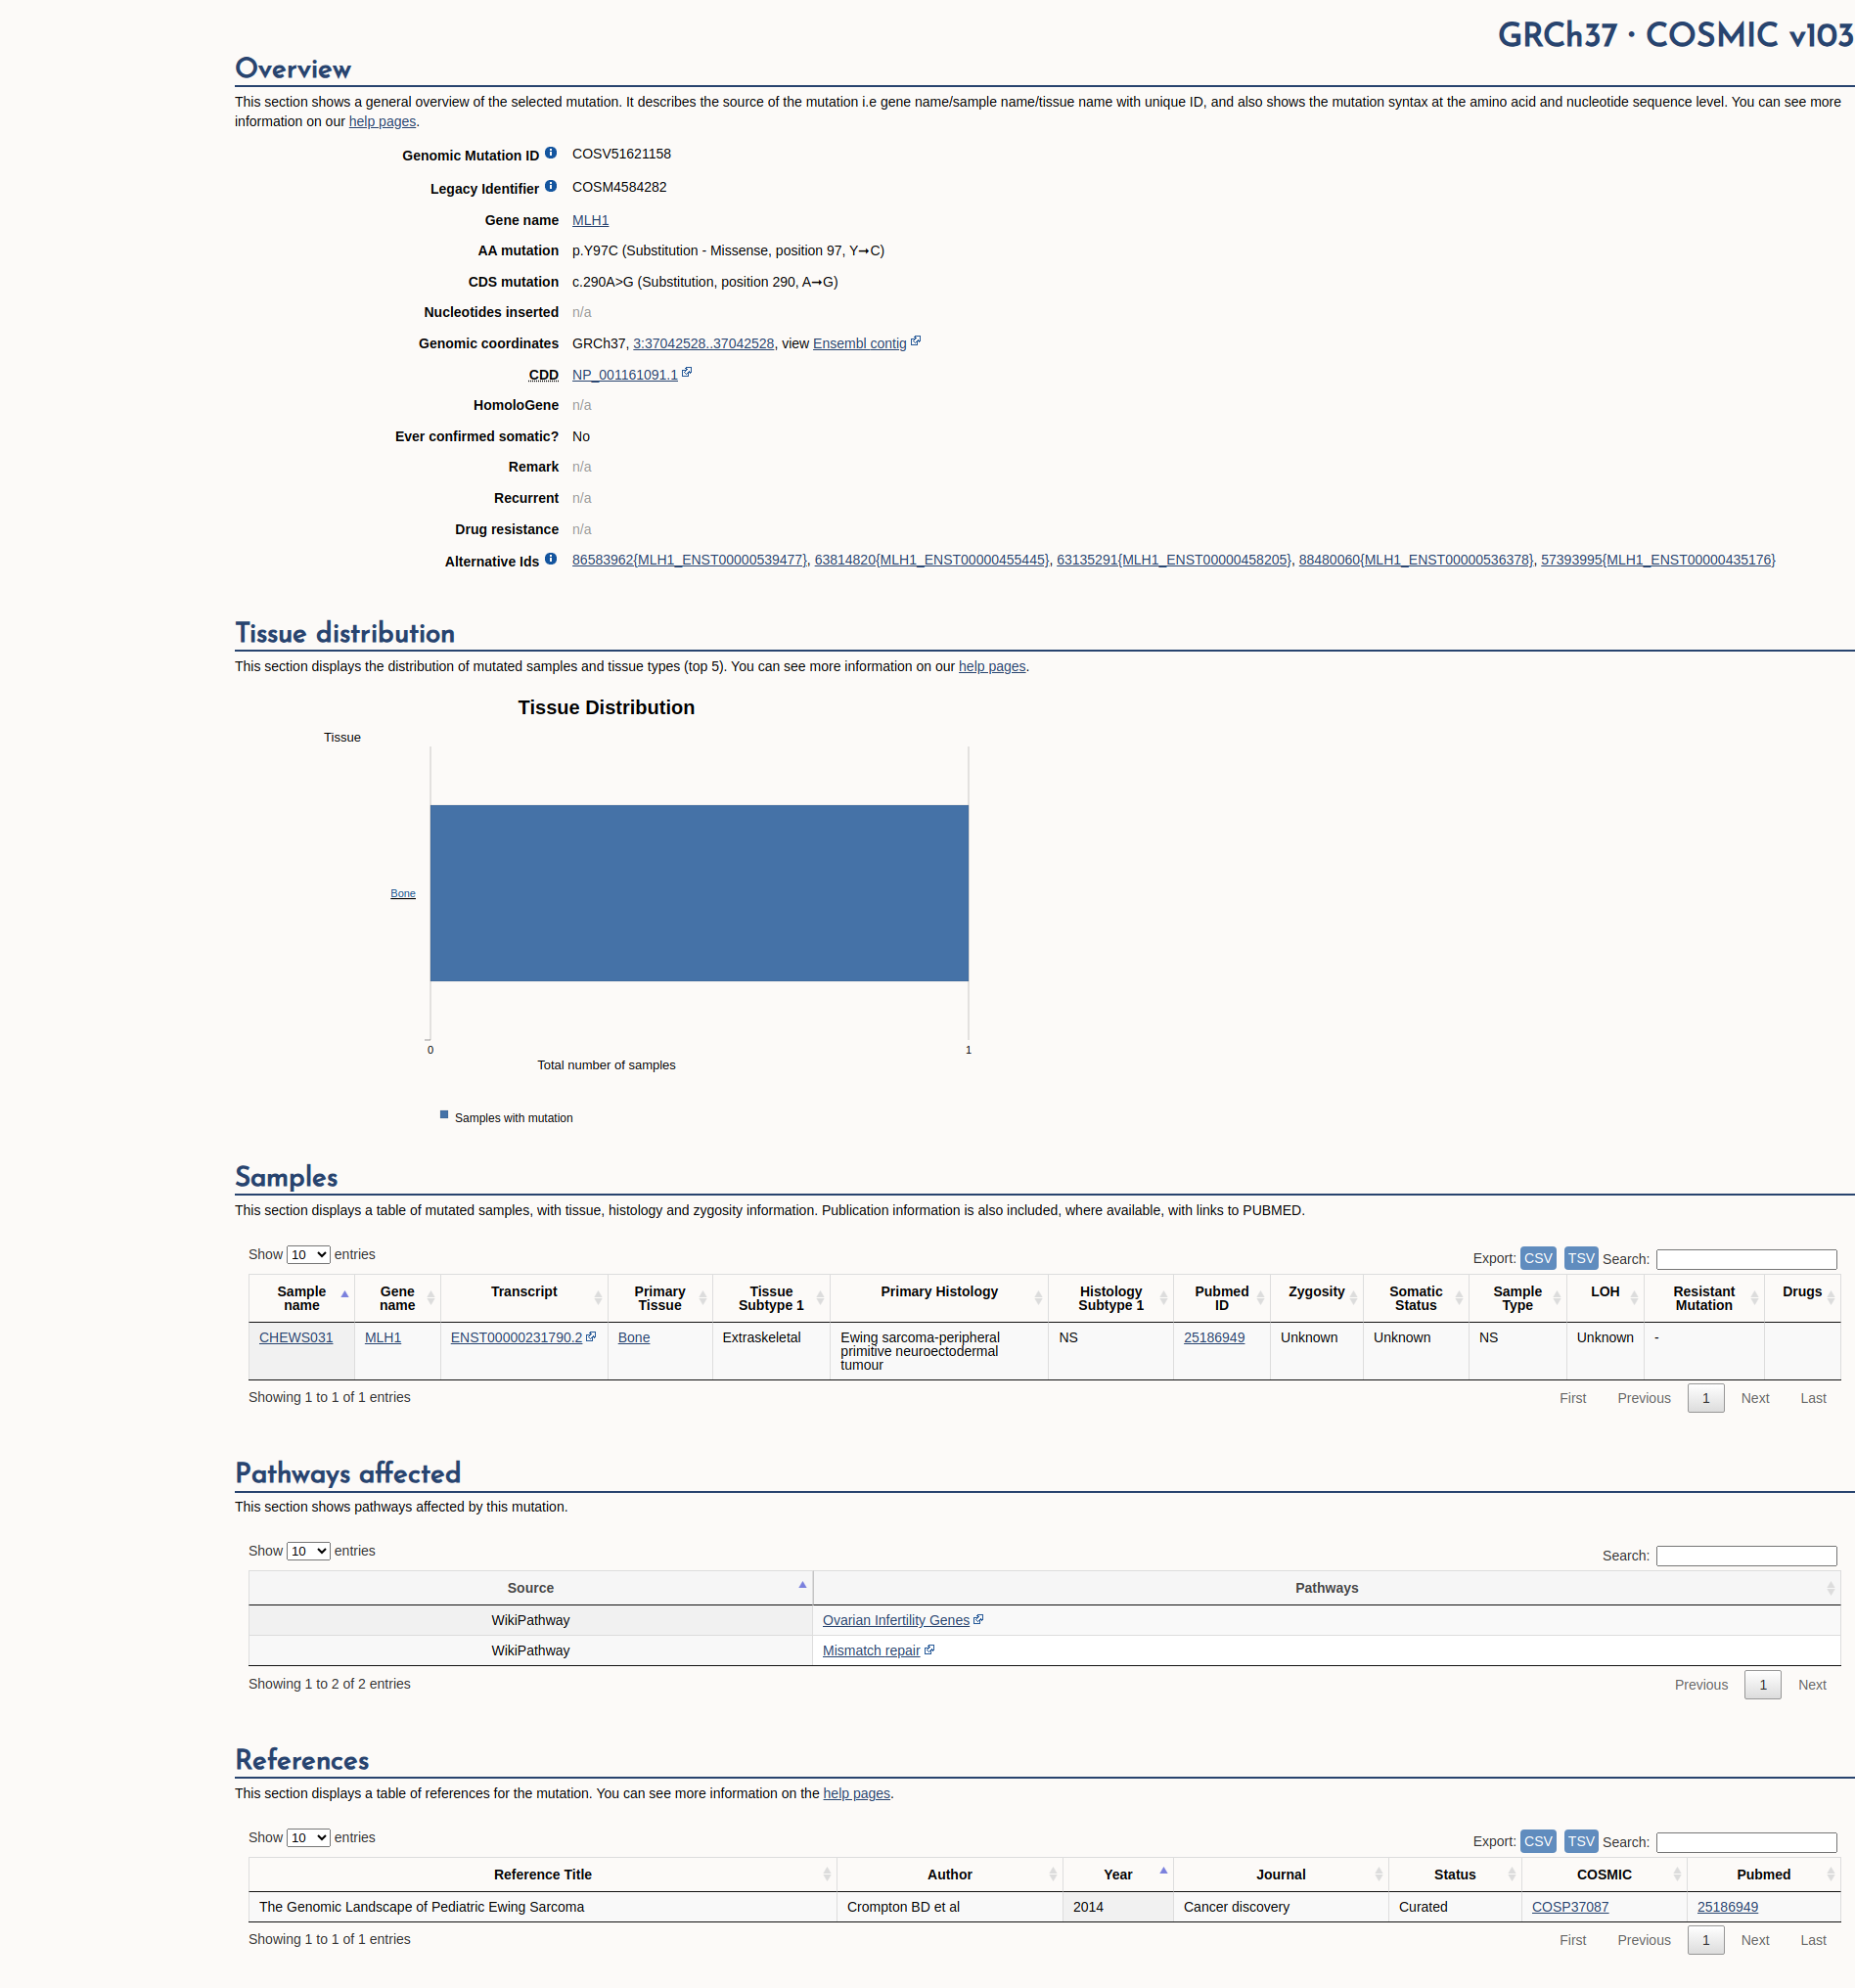Open MLH1 gene link in Overview

coord(590,220)
